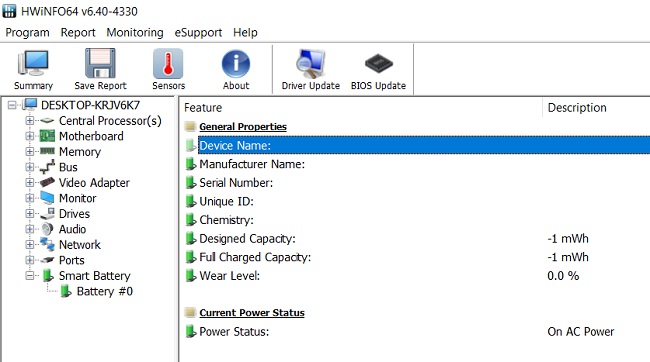Click the Network tree icon
The height and width of the screenshot is (362, 650).
(x=47, y=244)
